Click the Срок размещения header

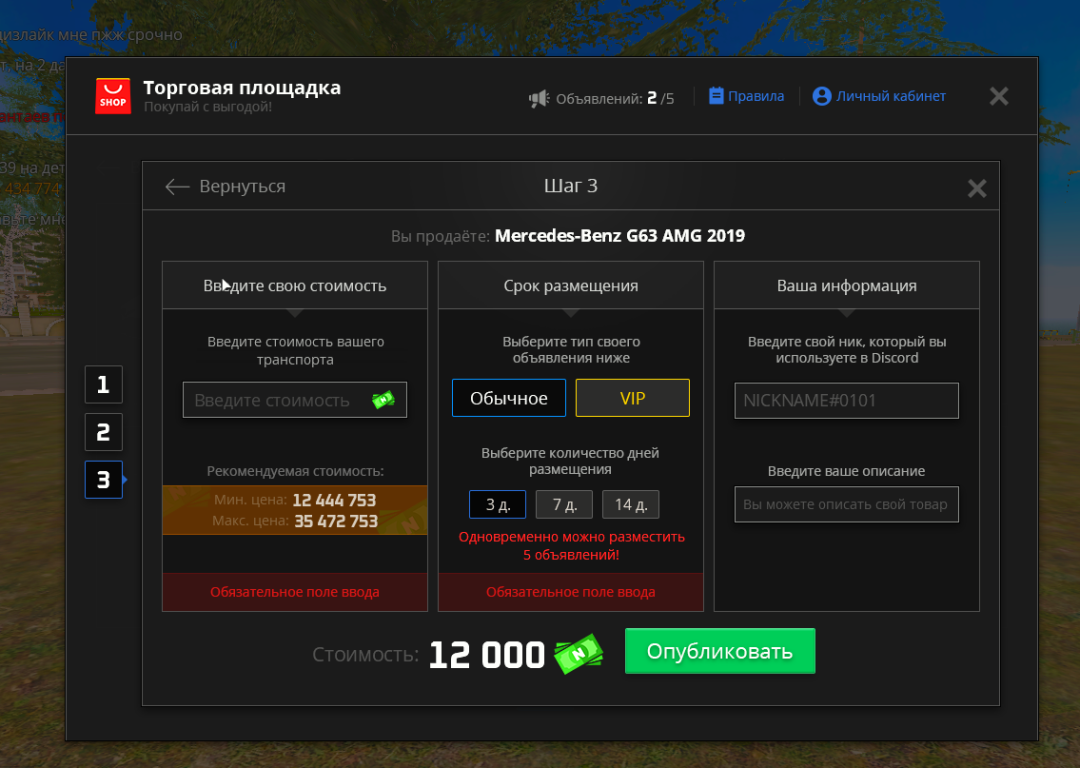pyautogui.click(x=571, y=285)
